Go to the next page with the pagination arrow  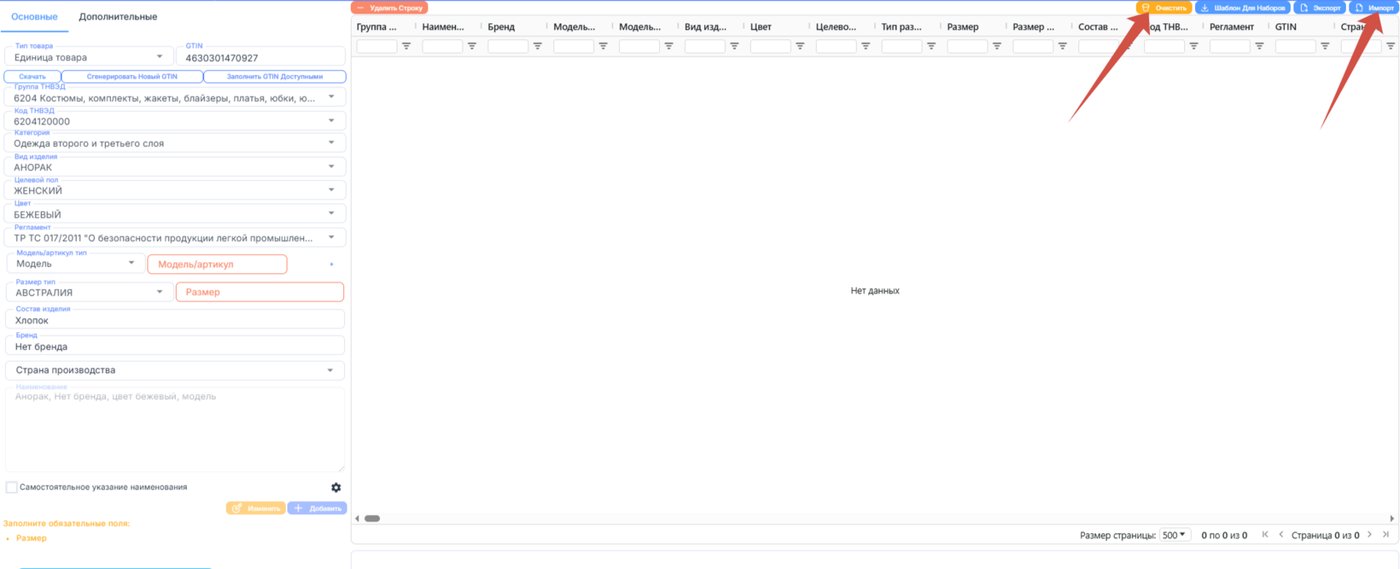pyautogui.click(x=1370, y=535)
